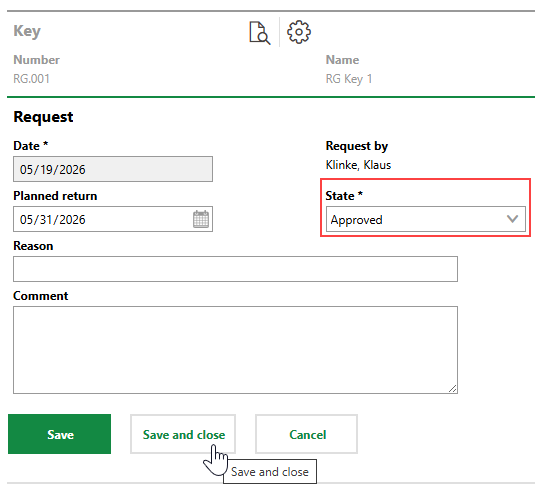Click the Save and close tooltip
Image resolution: width=535 pixels, height=493 pixels.
270,472
